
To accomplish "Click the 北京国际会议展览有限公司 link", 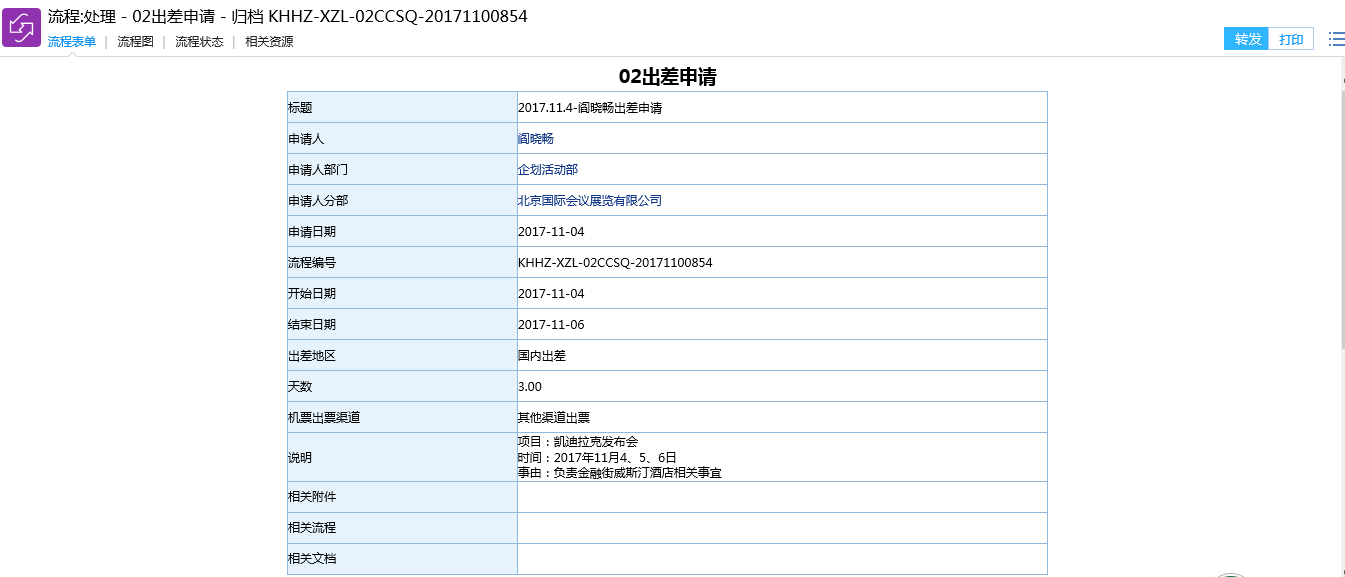I will click(x=590, y=201).
